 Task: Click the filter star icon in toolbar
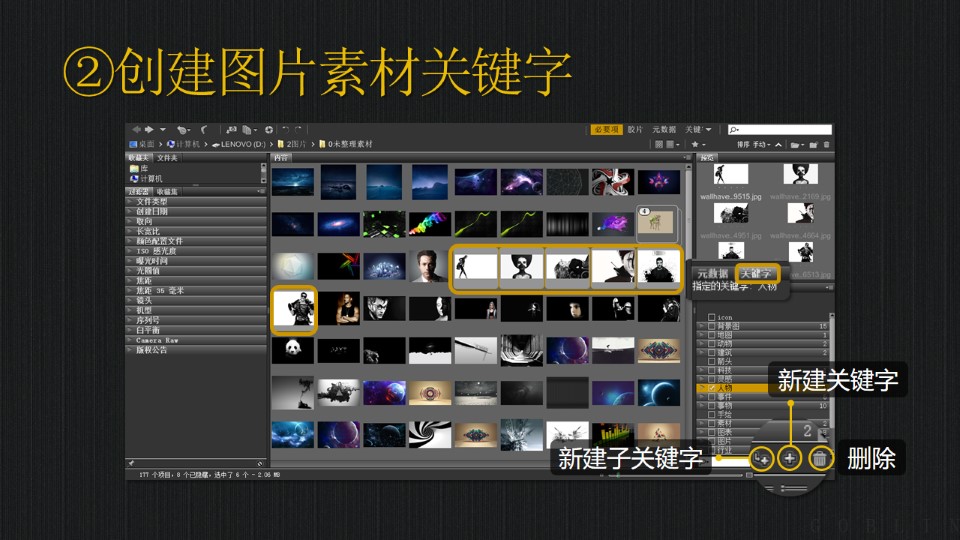point(694,144)
